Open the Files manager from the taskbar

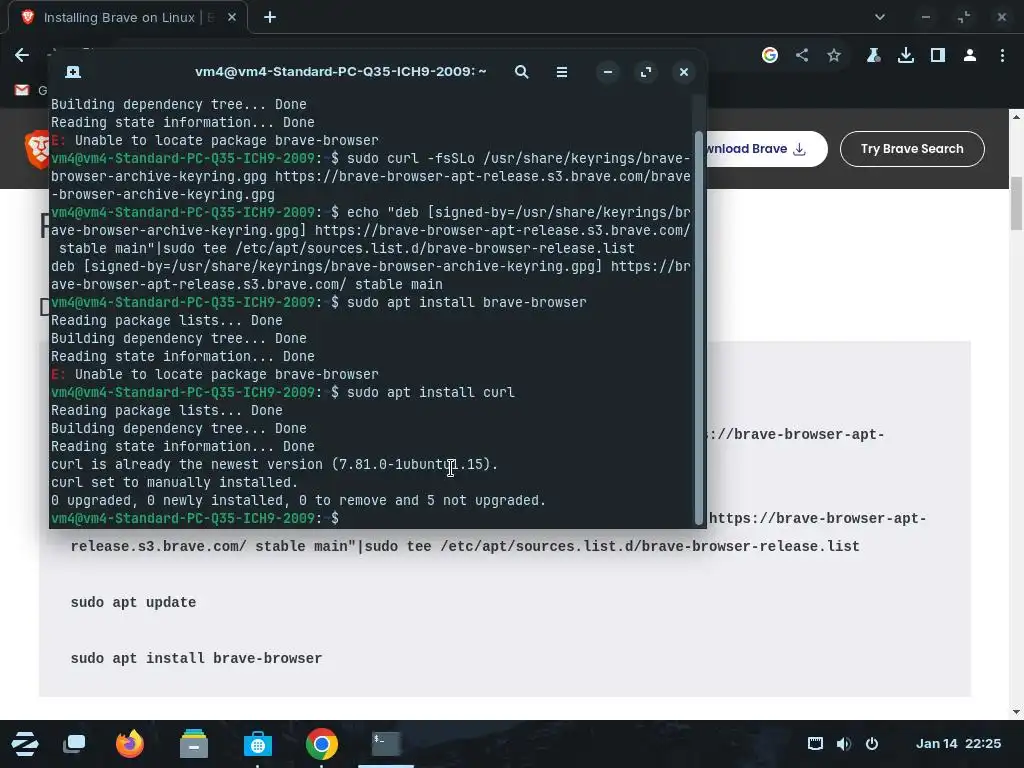tap(194, 744)
